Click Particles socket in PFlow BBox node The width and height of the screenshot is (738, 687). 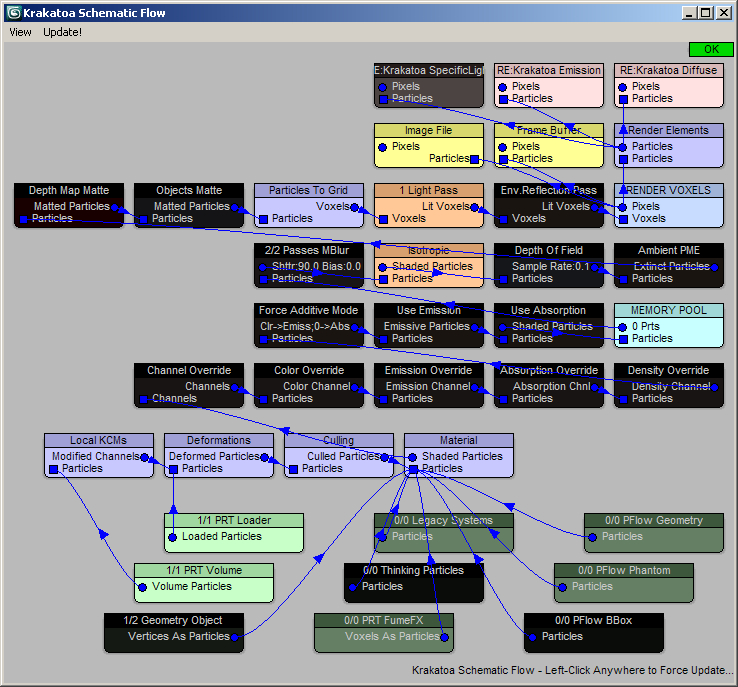coord(532,637)
